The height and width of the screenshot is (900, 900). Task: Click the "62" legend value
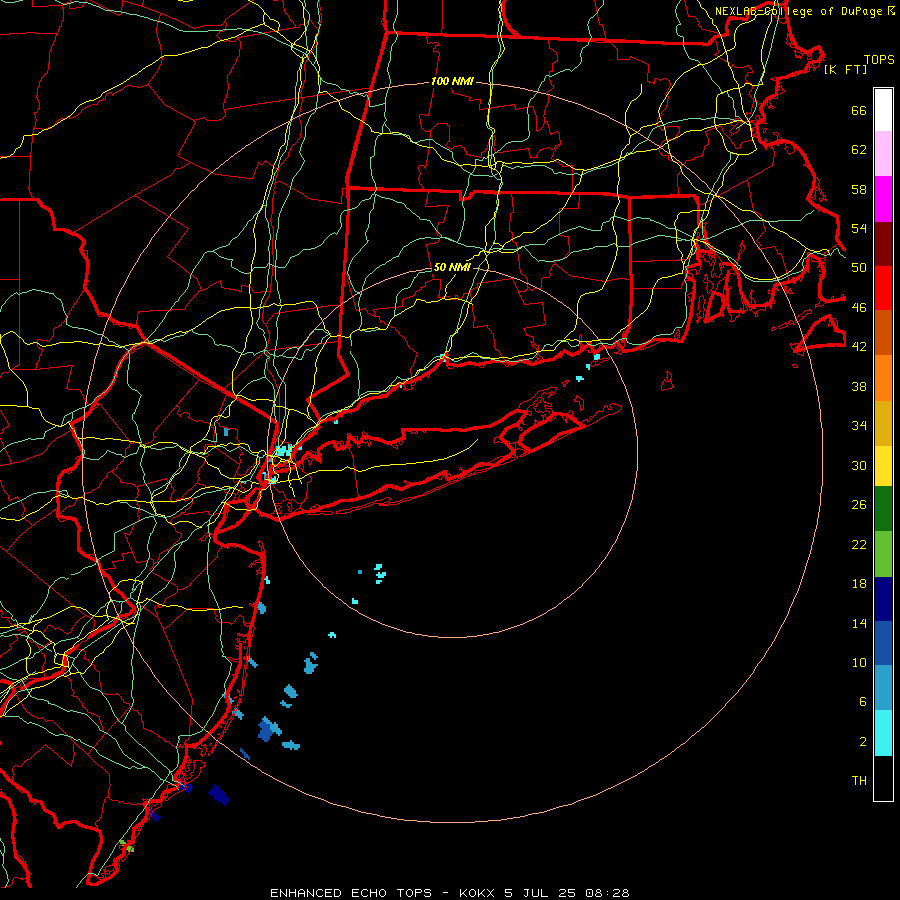coord(859,149)
